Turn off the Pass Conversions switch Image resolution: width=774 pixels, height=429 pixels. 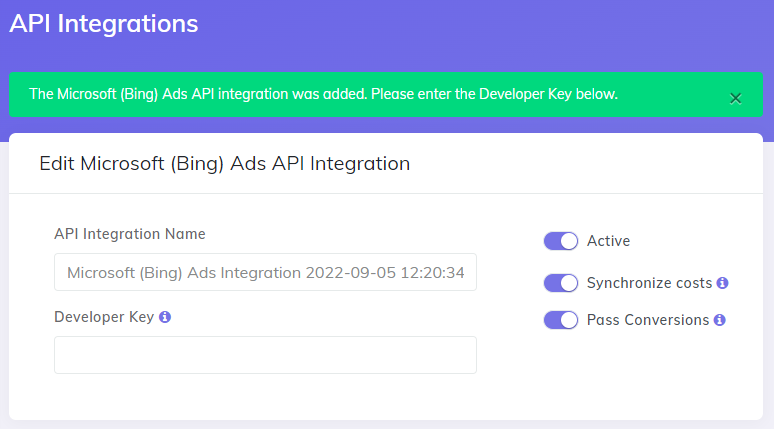[x=561, y=320]
